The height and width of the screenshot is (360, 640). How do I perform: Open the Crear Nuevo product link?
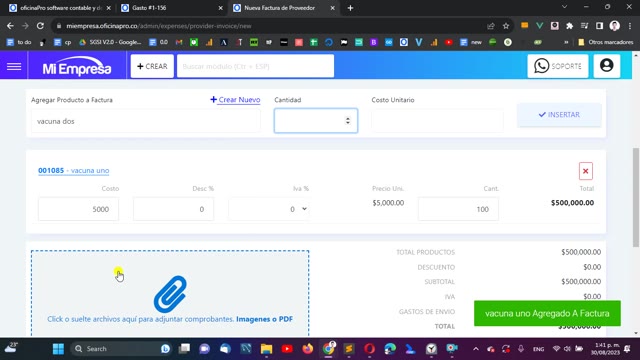pyautogui.click(x=235, y=100)
